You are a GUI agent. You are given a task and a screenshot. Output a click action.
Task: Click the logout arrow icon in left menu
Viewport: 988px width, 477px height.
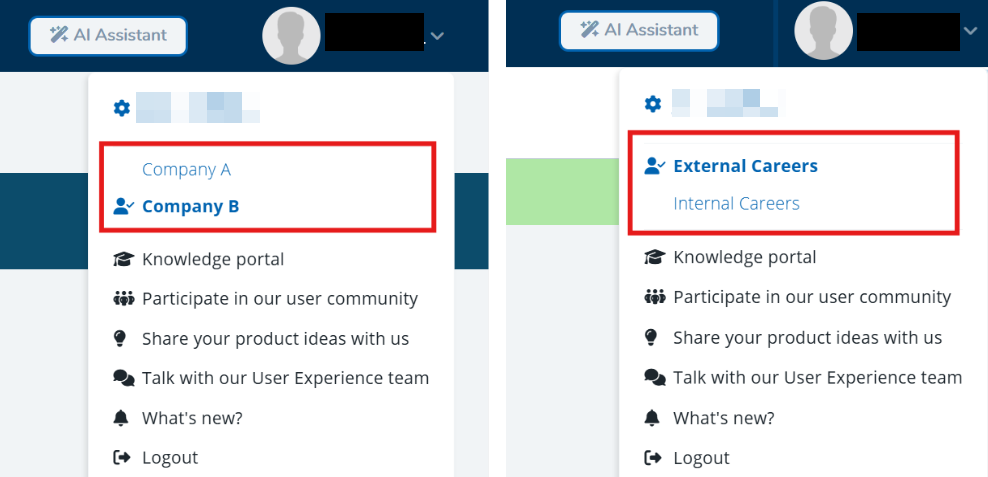pos(123,458)
